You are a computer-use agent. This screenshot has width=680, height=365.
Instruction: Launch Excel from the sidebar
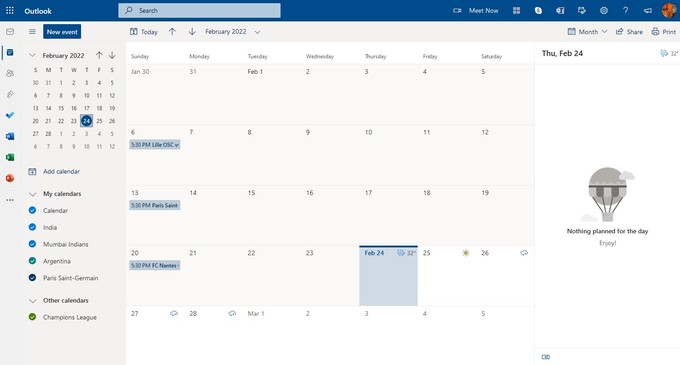click(10, 157)
